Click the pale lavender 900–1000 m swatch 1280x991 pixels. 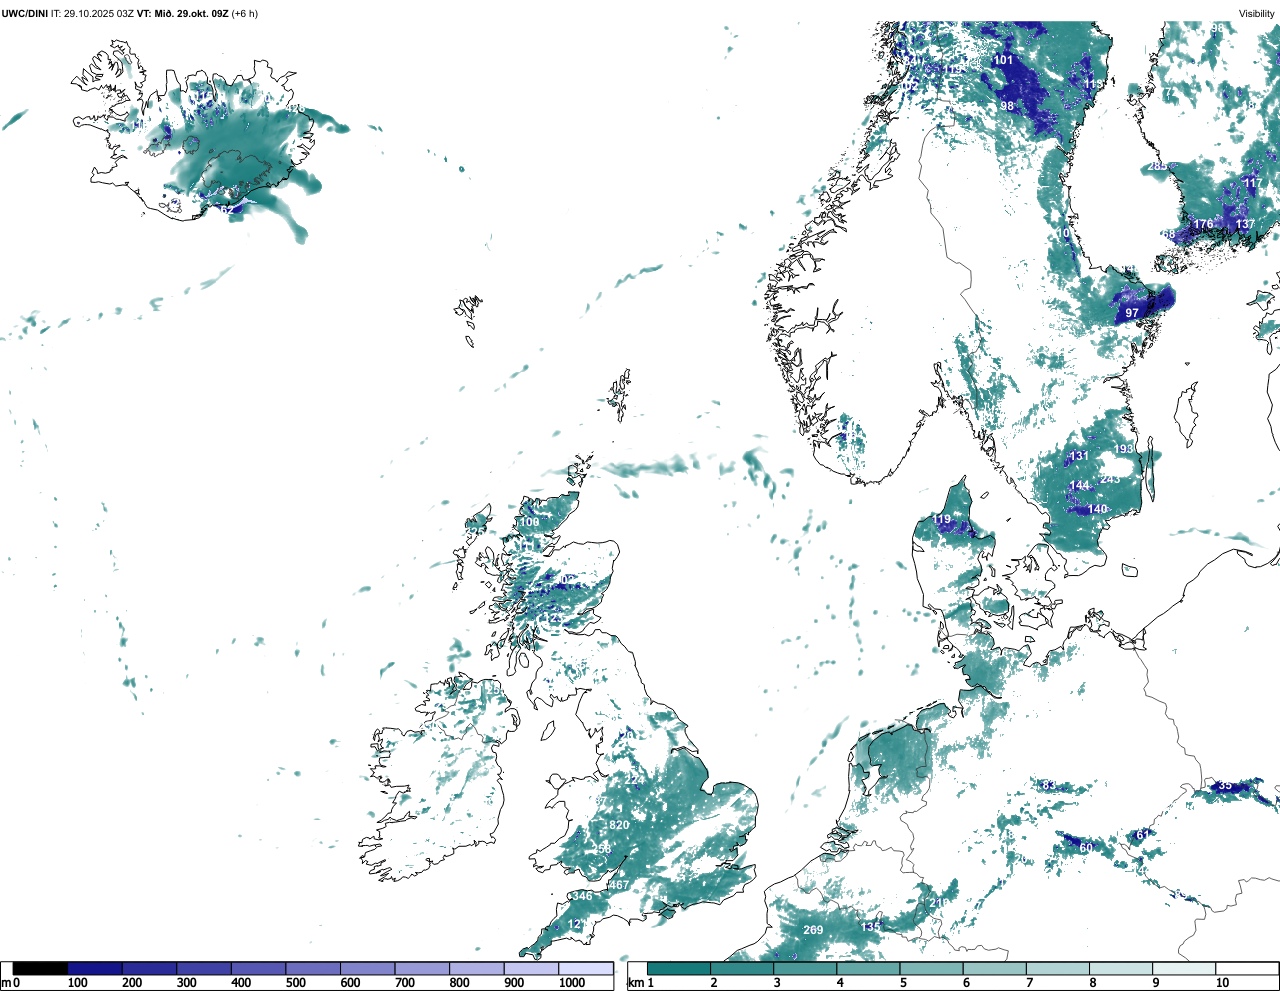click(531, 968)
